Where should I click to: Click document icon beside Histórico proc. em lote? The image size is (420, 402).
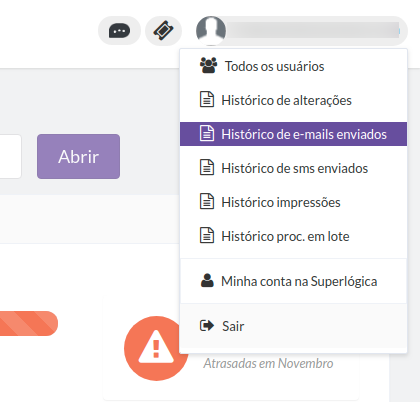point(207,235)
